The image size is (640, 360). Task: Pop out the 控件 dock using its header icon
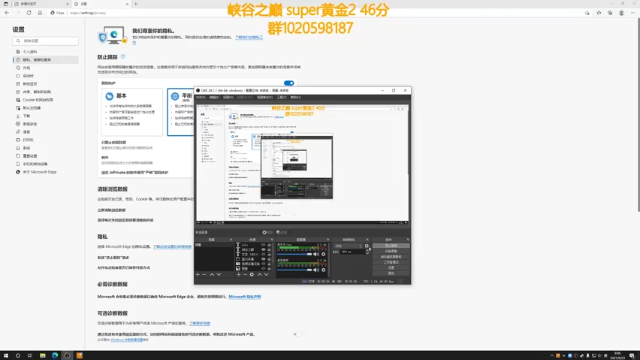pos(408,239)
